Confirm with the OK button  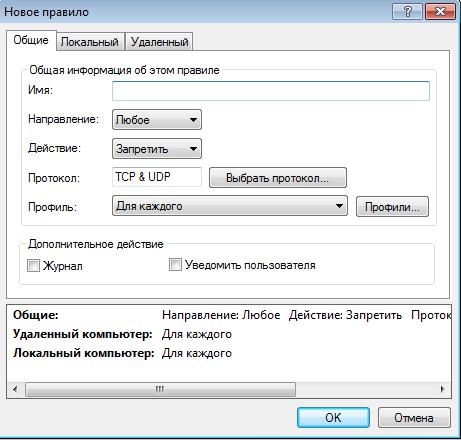click(x=333, y=417)
